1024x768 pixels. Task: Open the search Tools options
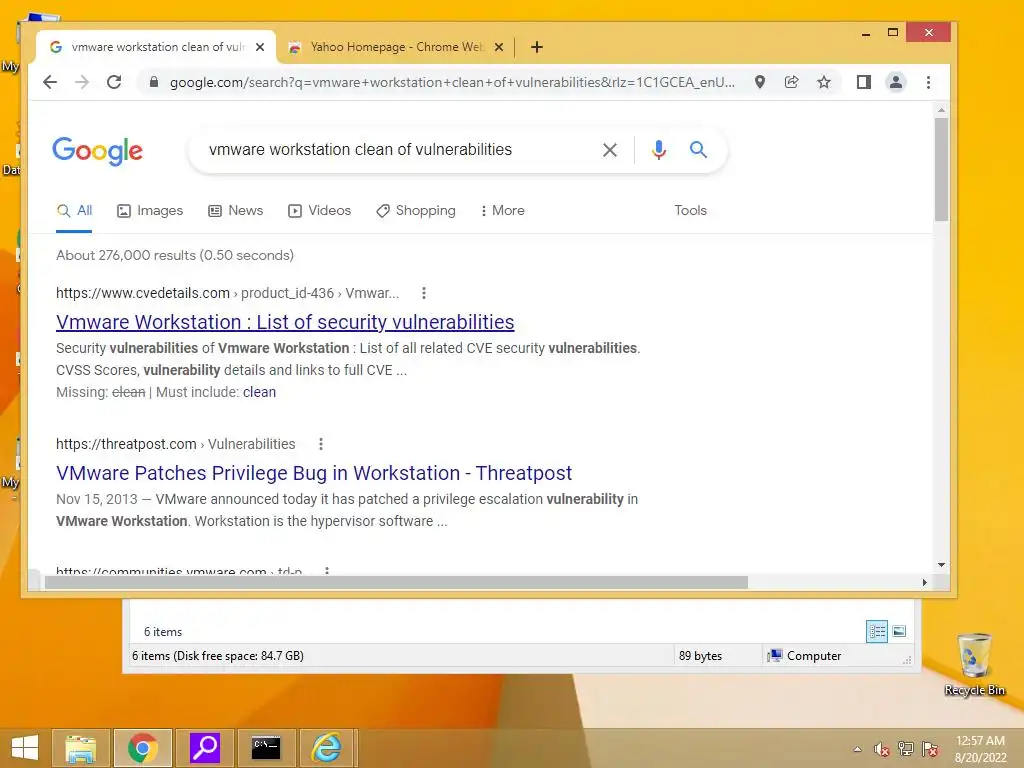click(690, 210)
